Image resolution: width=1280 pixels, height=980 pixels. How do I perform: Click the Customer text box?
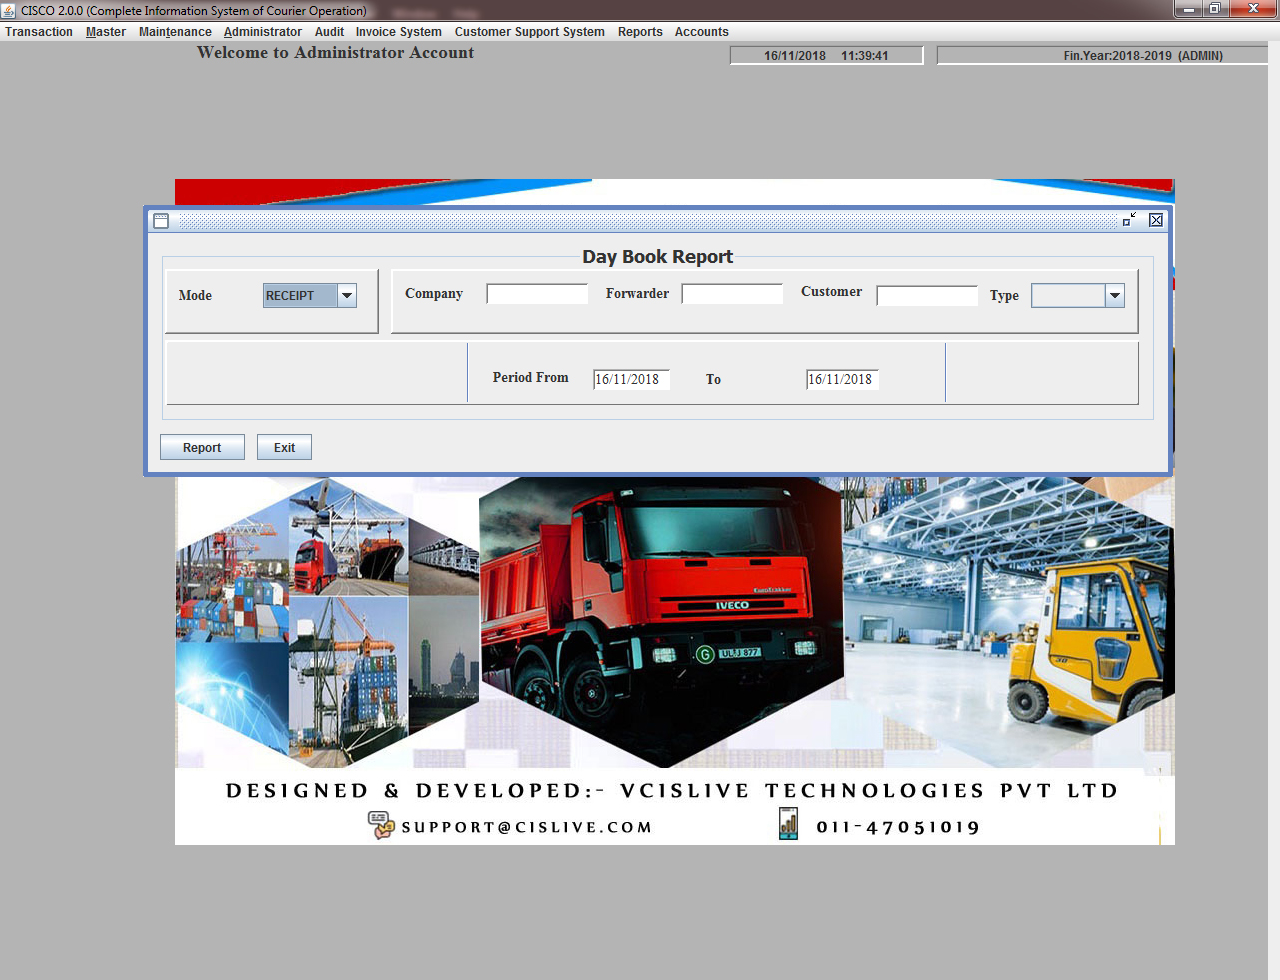(x=927, y=295)
